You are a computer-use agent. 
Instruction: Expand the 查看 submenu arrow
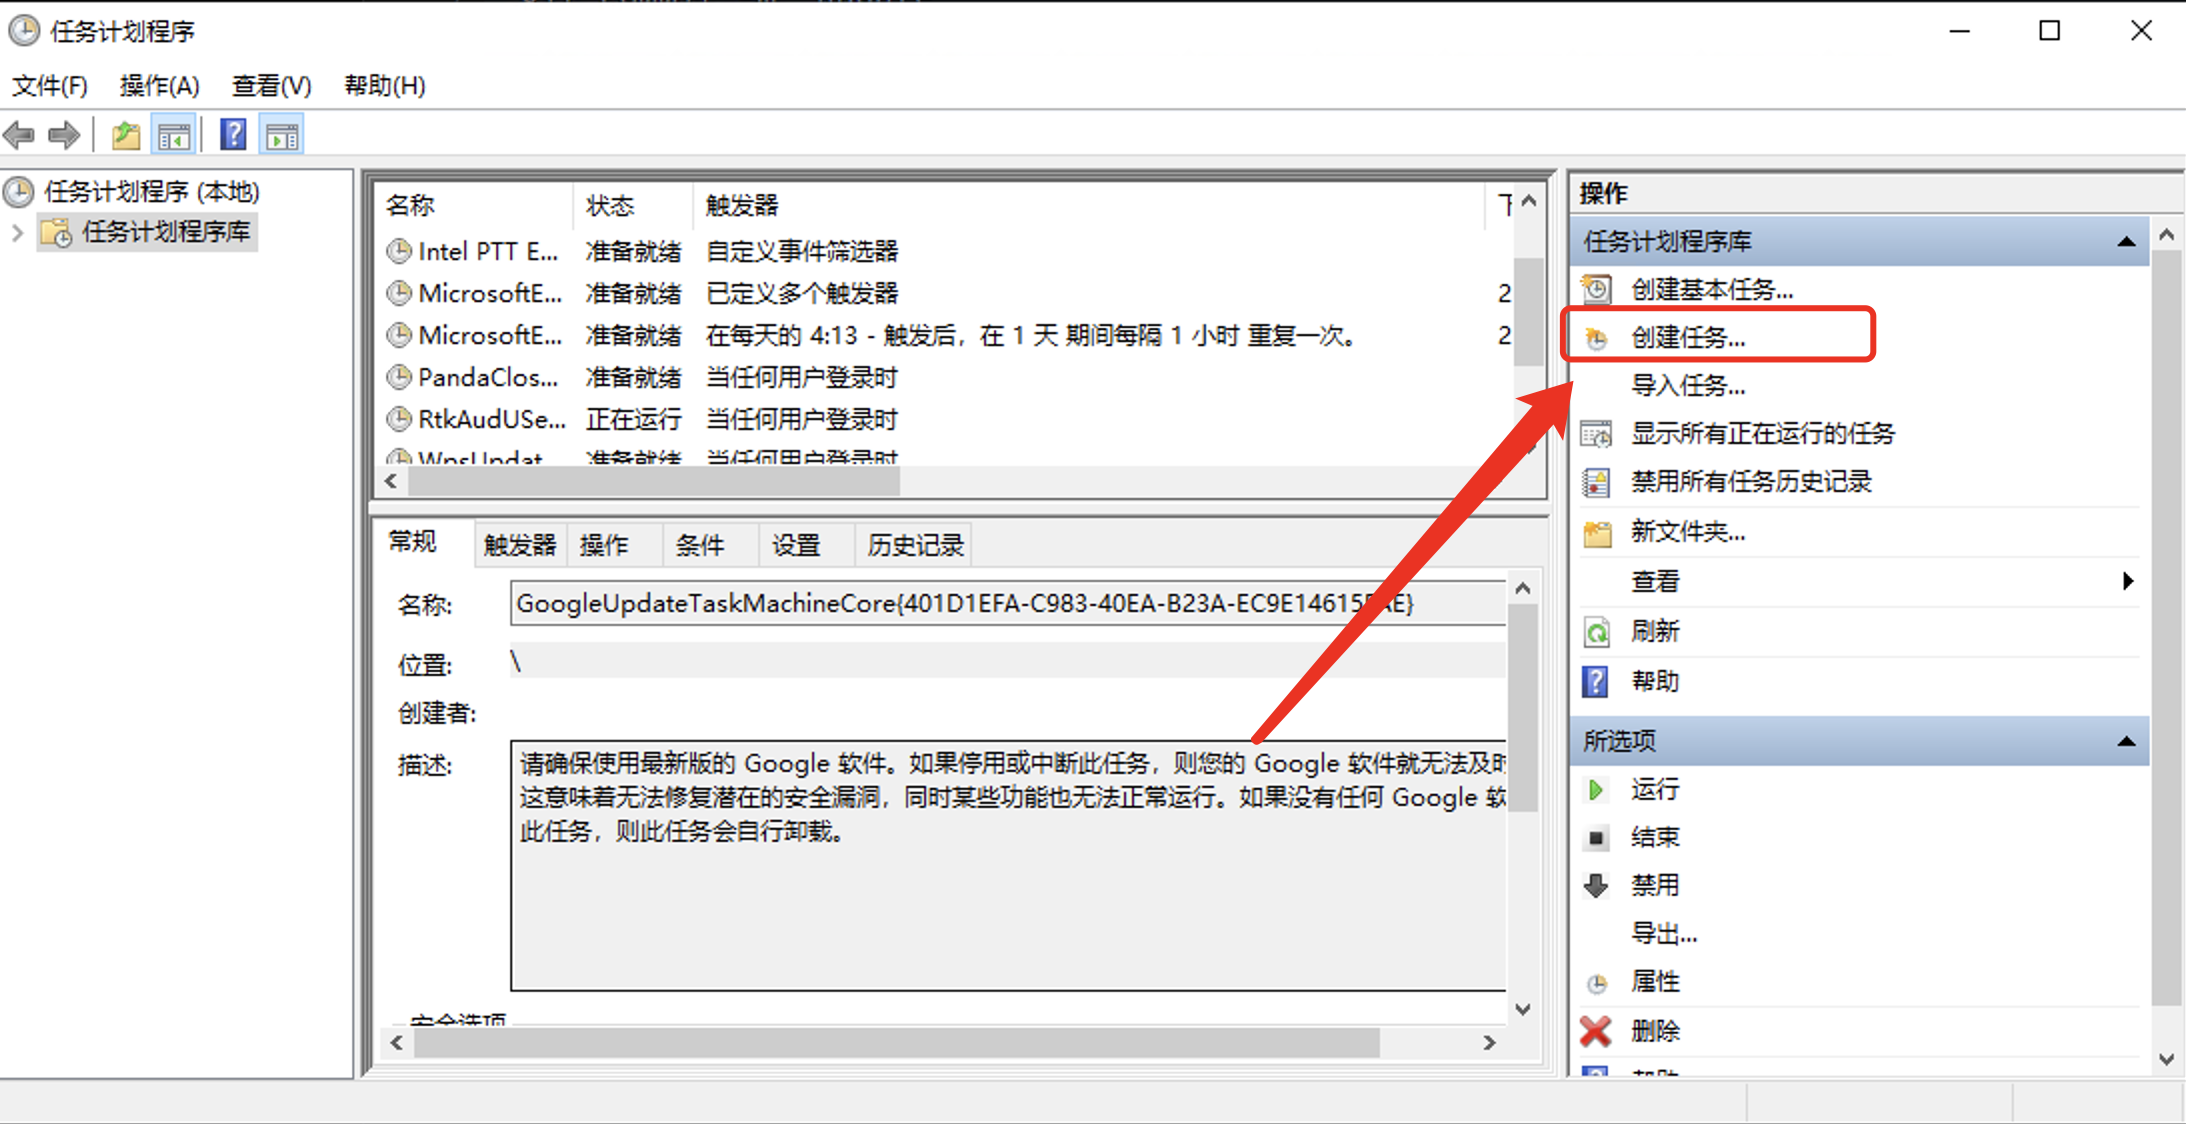[x=2128, y=582]
